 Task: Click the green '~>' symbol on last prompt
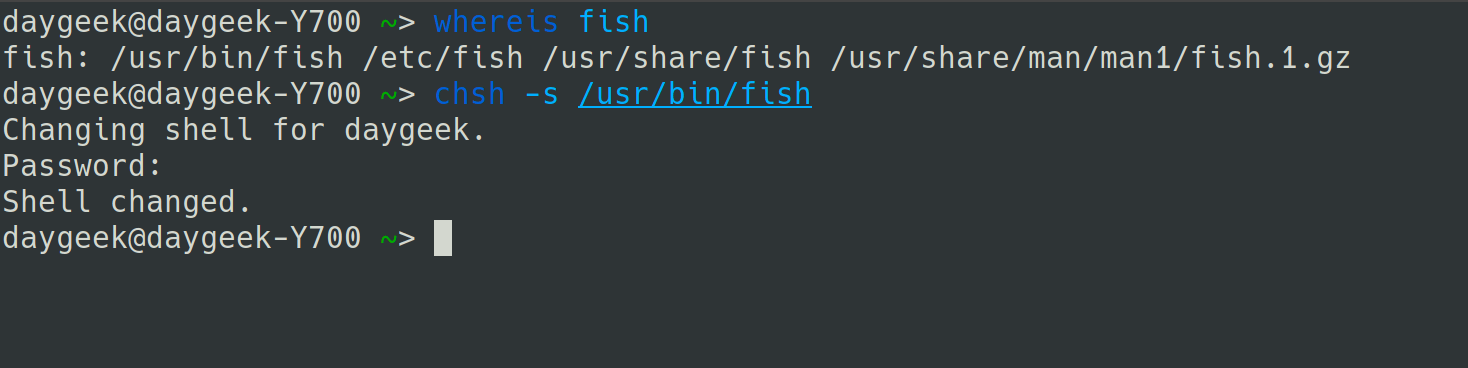click(397, 238)
